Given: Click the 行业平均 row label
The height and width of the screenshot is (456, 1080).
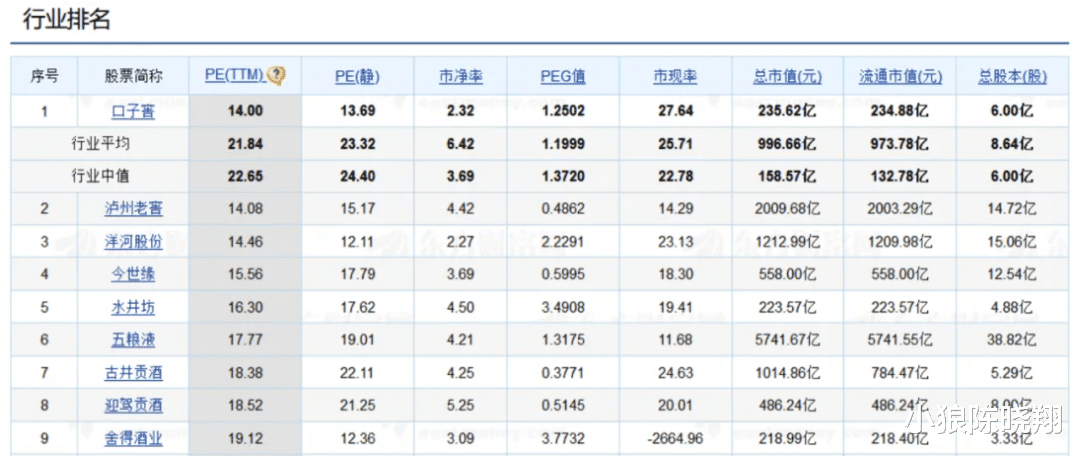Looking at the screenshot, I should [x=100, y=144].
